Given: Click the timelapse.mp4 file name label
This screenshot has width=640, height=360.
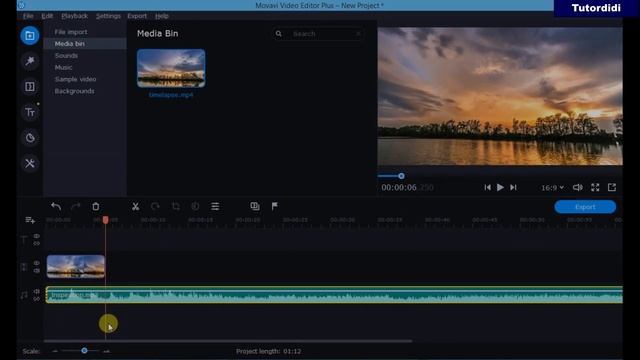Looking at the screenshot, I should [x=171, y=95].
